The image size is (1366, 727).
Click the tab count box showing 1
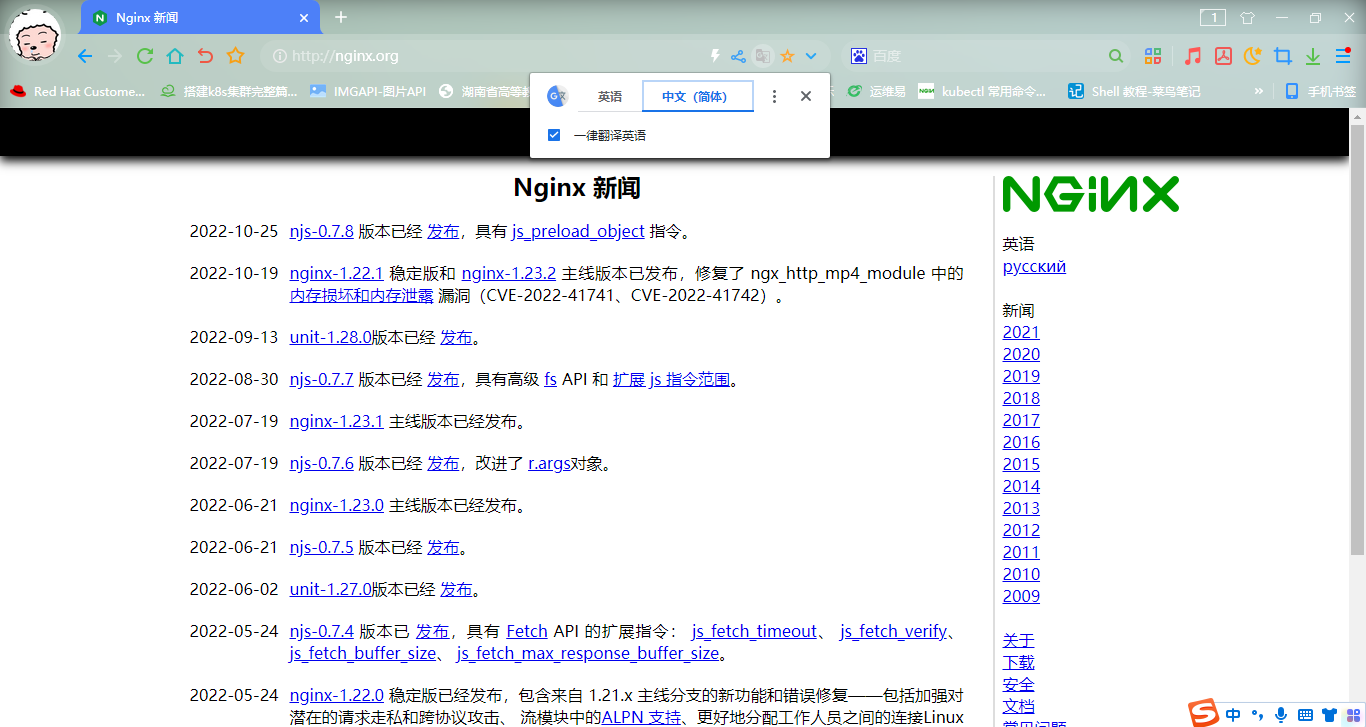tap(1213, 17)
